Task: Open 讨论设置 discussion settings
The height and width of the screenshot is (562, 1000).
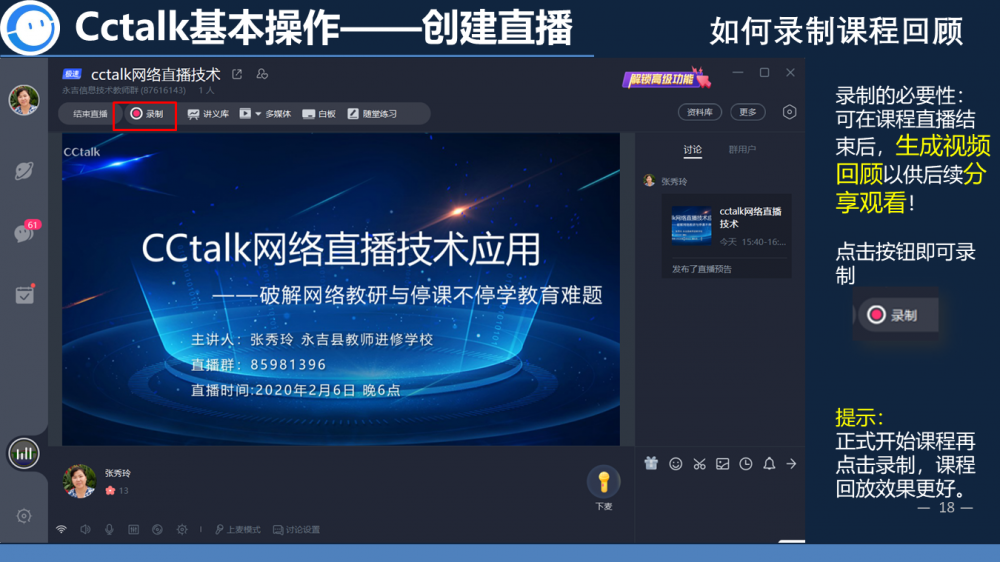Action: pyautogui.click(x=297, y=529)
